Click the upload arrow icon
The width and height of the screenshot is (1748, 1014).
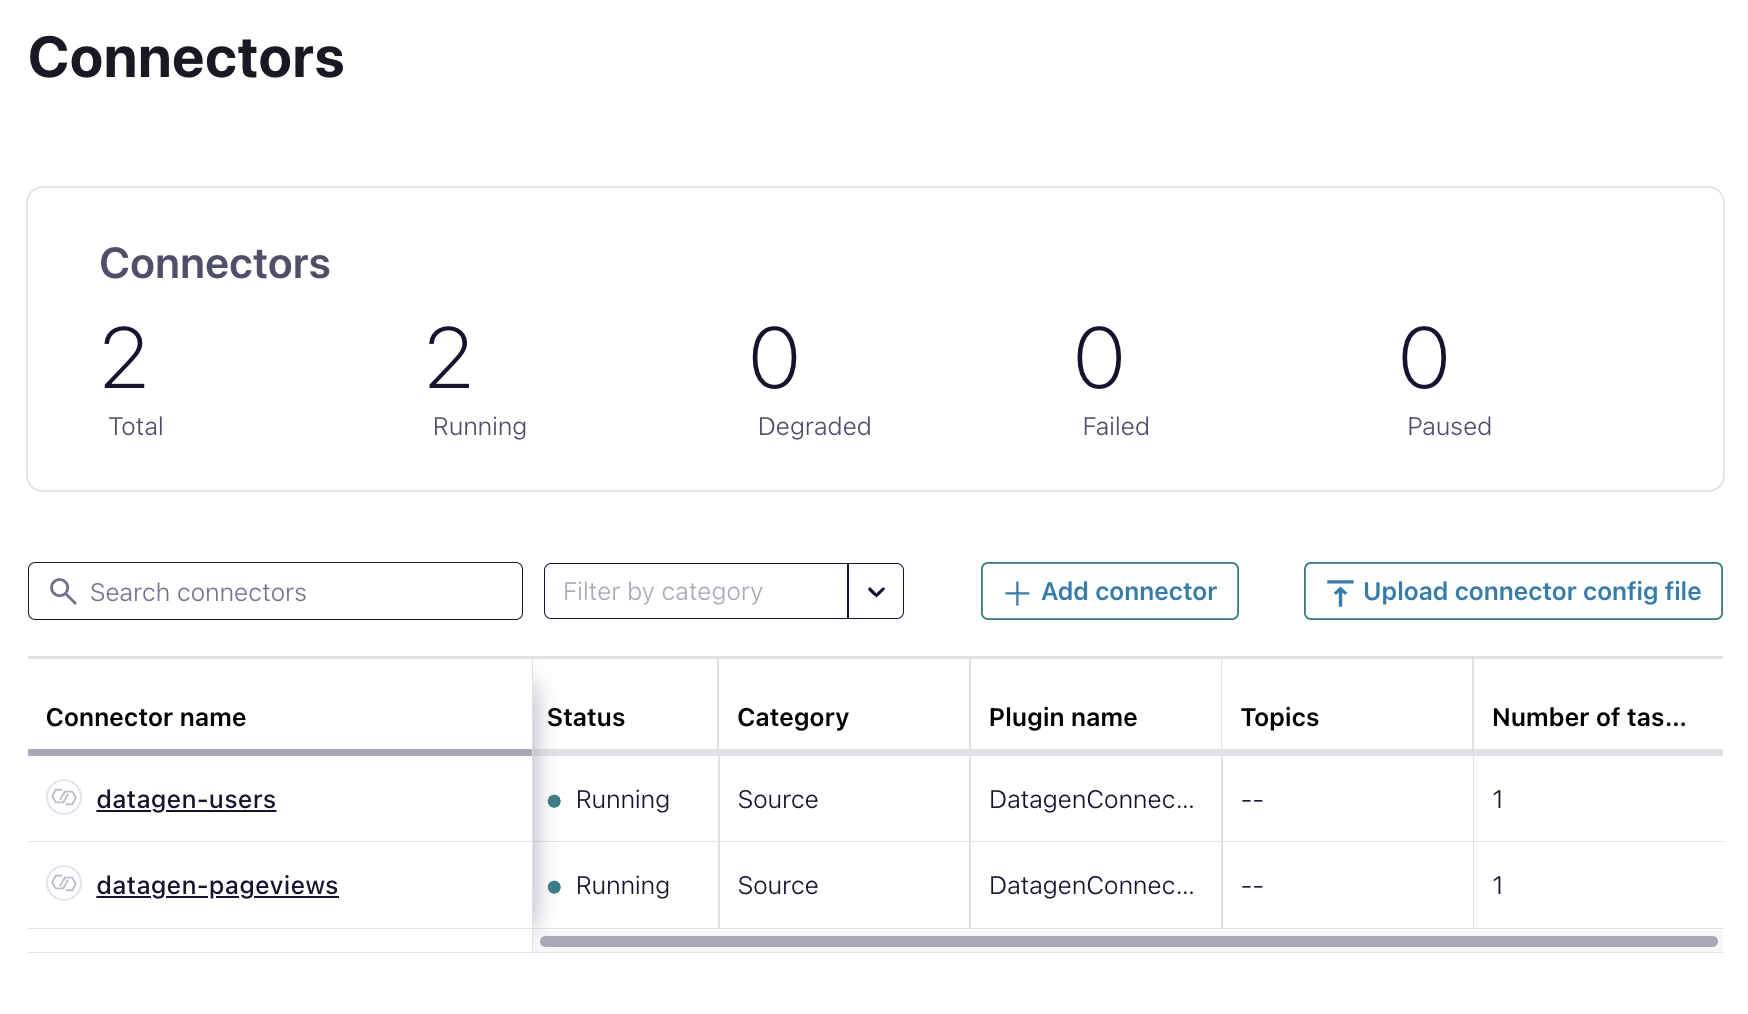pyautogui.click(x=1340, y=593)
